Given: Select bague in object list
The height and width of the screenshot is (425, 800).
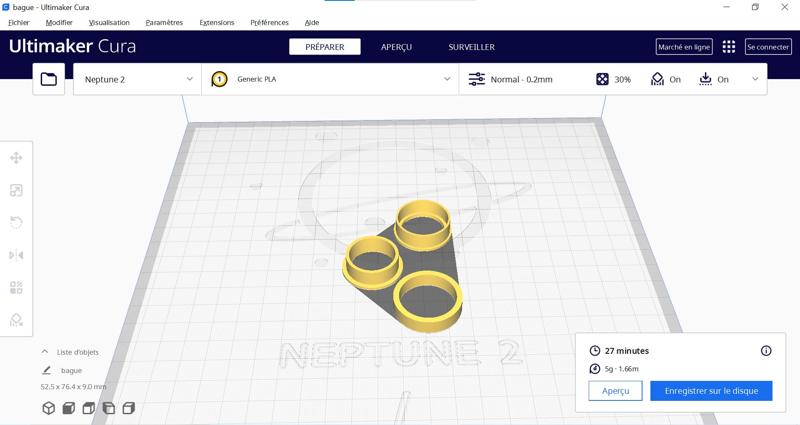Looking at the screenshot, I should point(71,370).
